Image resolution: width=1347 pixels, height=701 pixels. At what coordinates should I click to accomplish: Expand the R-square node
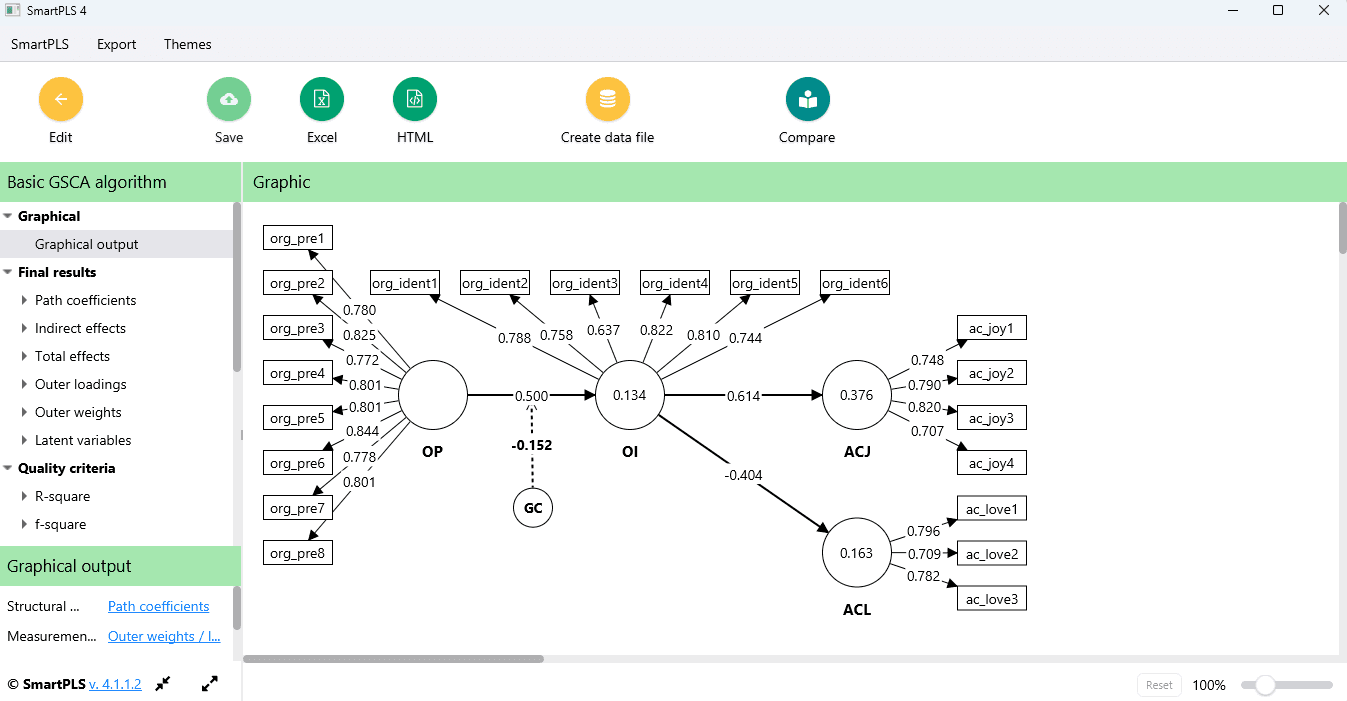[x=25, y=496]
